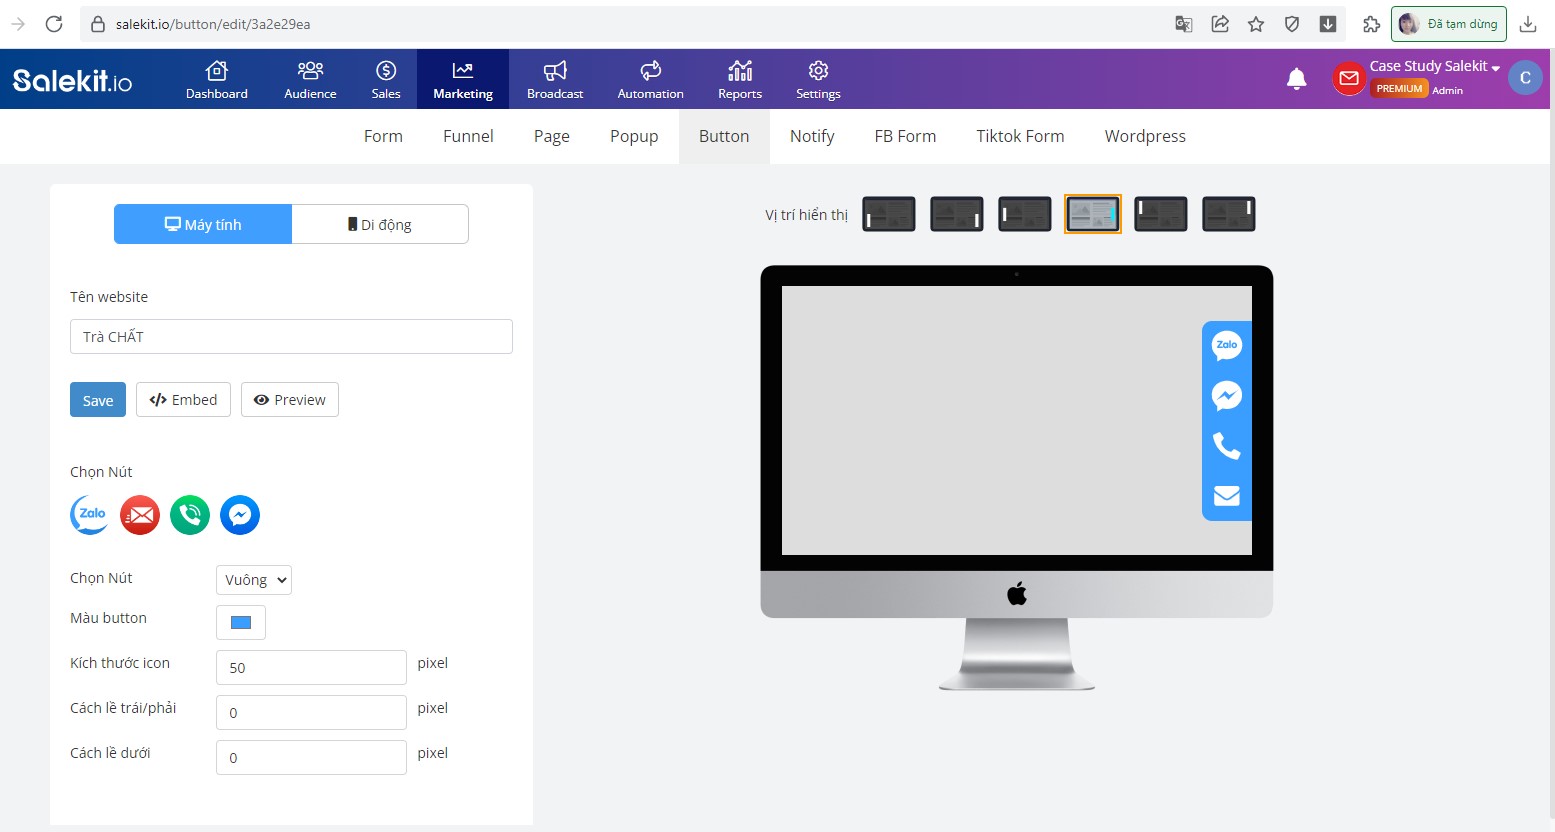Screen dimensions: 1555x832
Task: Click phone icon in monitor preview
Action: [x=1227, y=446]
